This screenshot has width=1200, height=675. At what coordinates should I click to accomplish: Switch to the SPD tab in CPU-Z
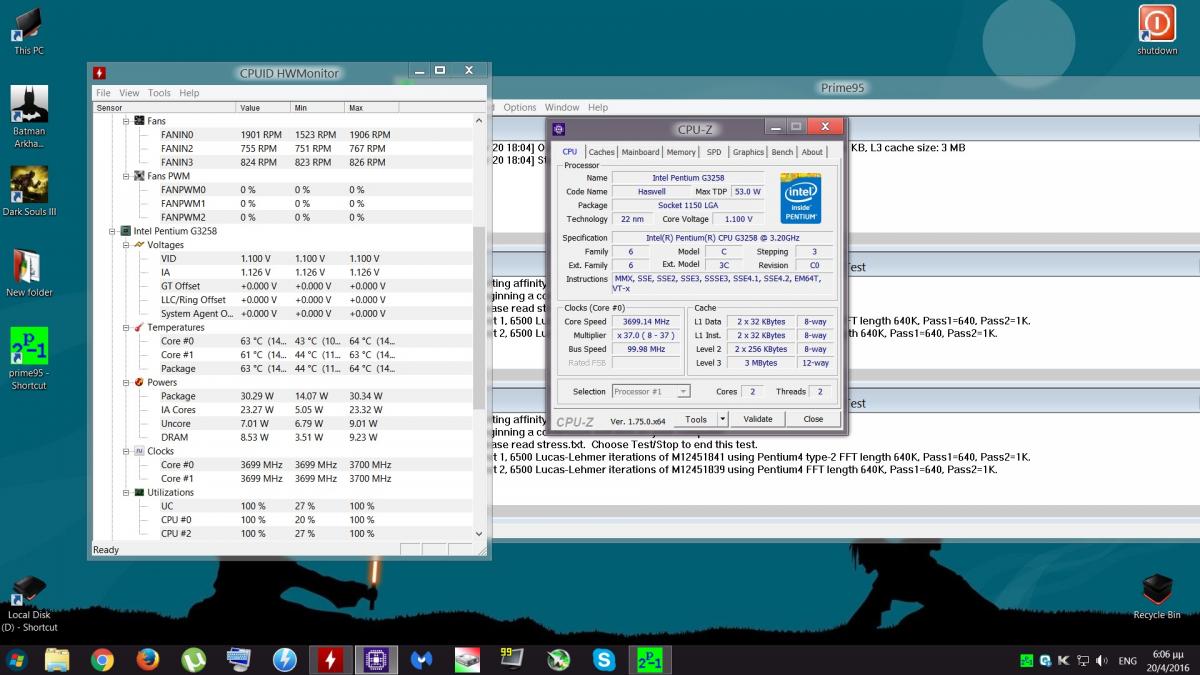point(714,152)
